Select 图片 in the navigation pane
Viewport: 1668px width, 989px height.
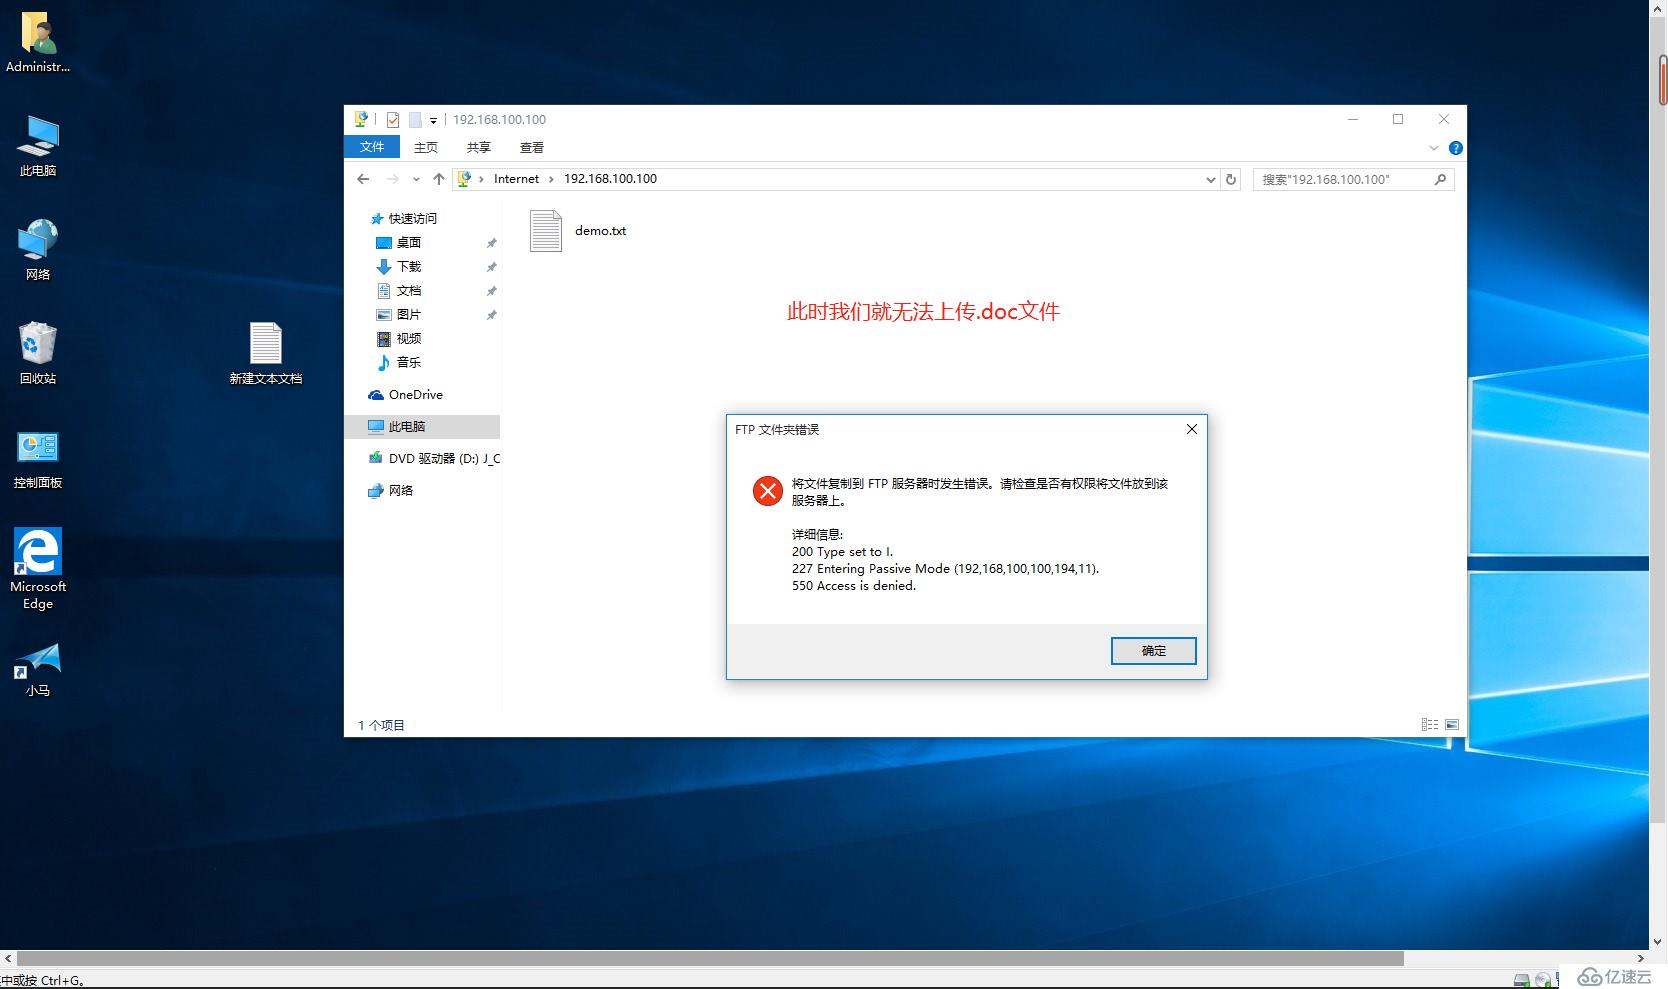399,314
